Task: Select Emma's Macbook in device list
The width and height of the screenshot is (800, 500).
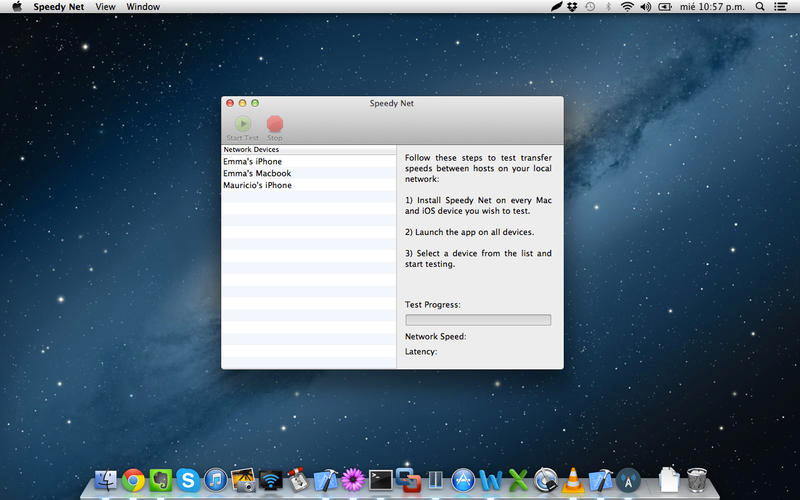Action: [309, 173]
